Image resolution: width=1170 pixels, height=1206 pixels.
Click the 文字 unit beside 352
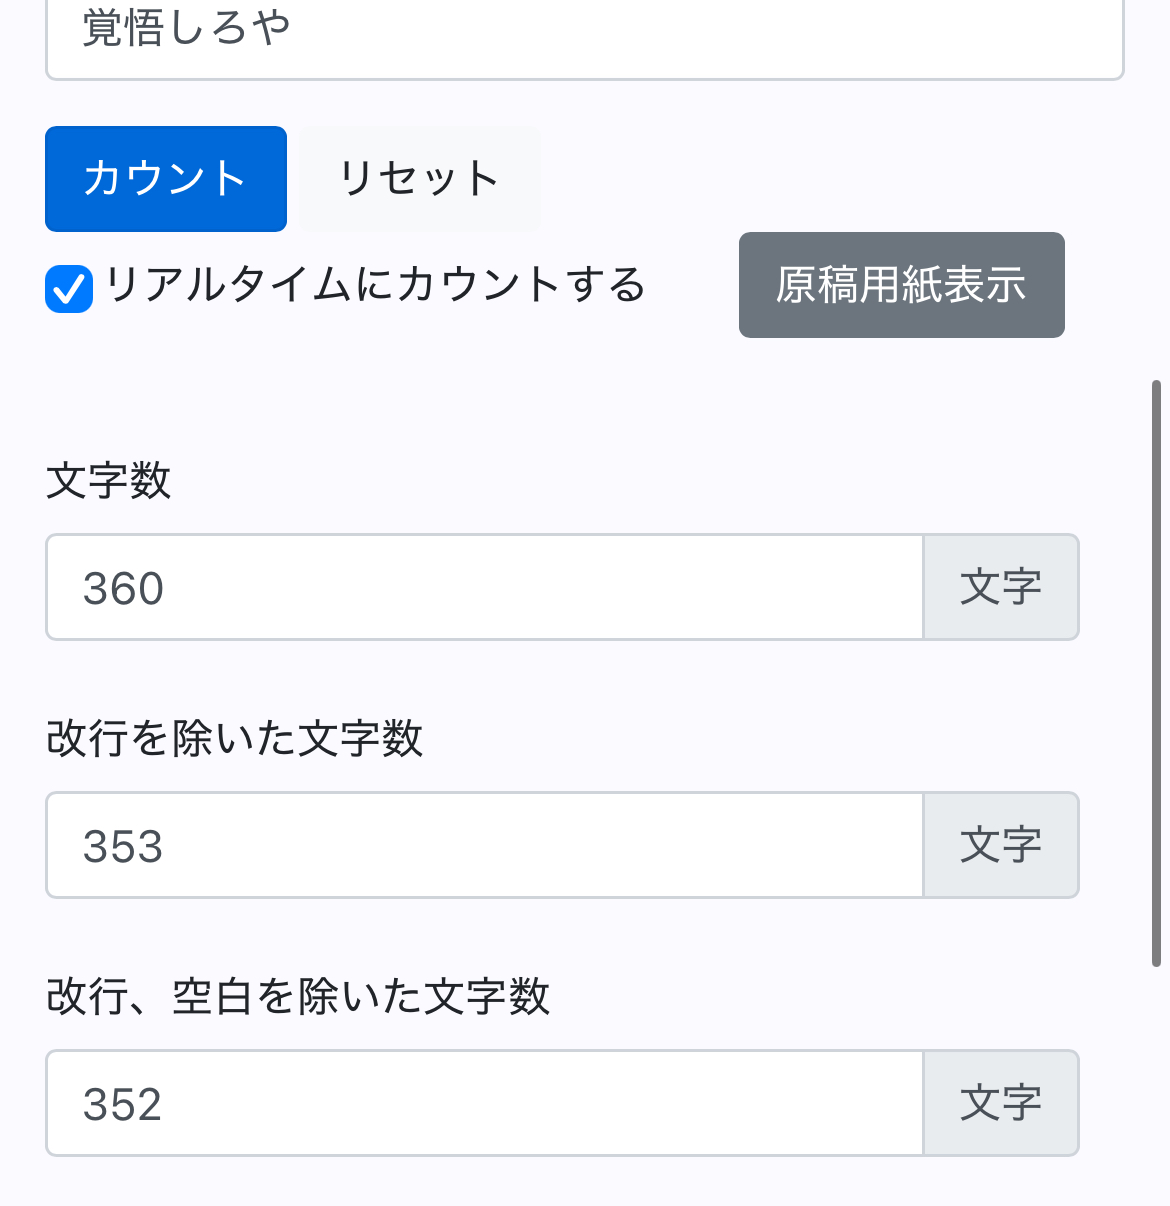[x=1000, y=1104]
